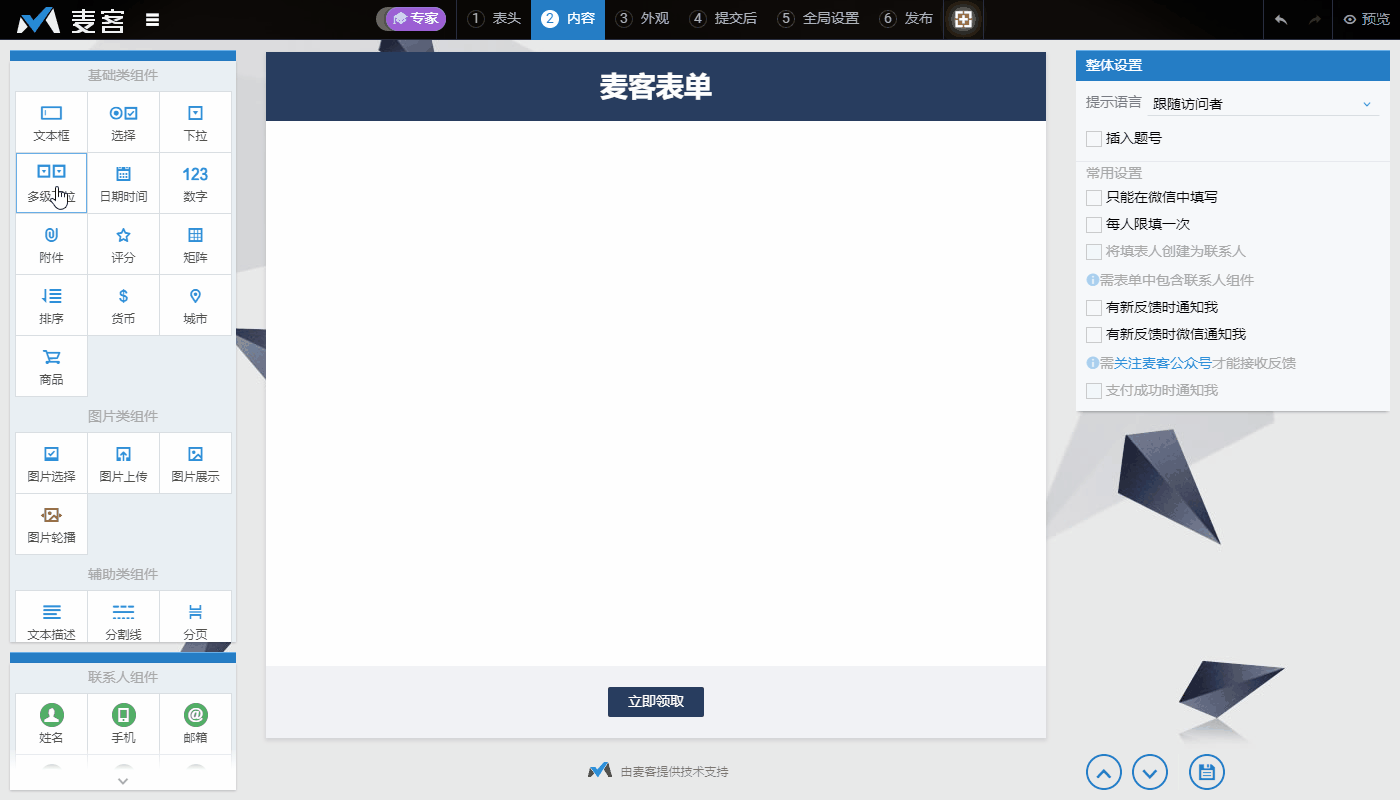Switch to step 3 外观
The height and width of the screenshot is (800, 1400).
tap(642, 19)
